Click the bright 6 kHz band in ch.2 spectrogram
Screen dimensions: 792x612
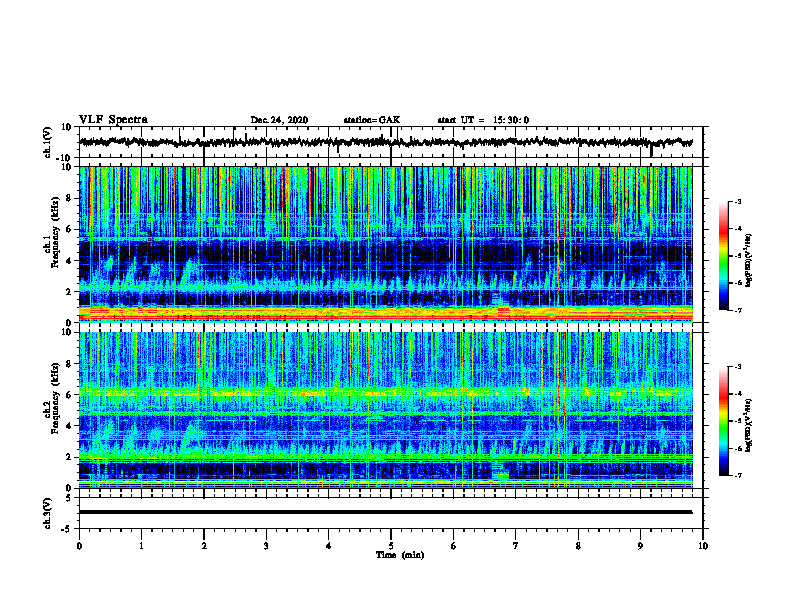point(385,392)
